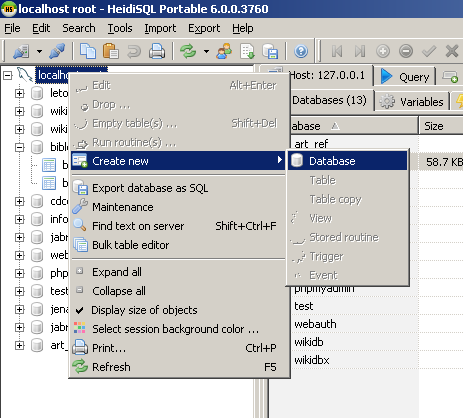
Task: Open the Edit menu
Action: [41, 28]
